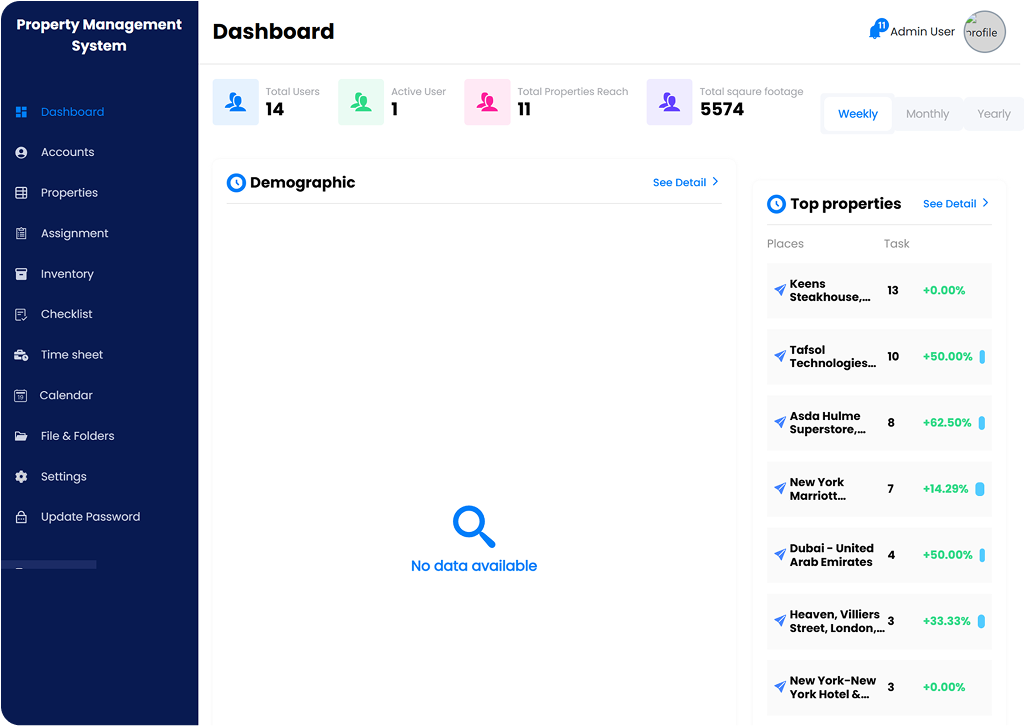Go to Properties in sidebar
The height and width of the screenshot is (727, 1025).
[69, 193]
